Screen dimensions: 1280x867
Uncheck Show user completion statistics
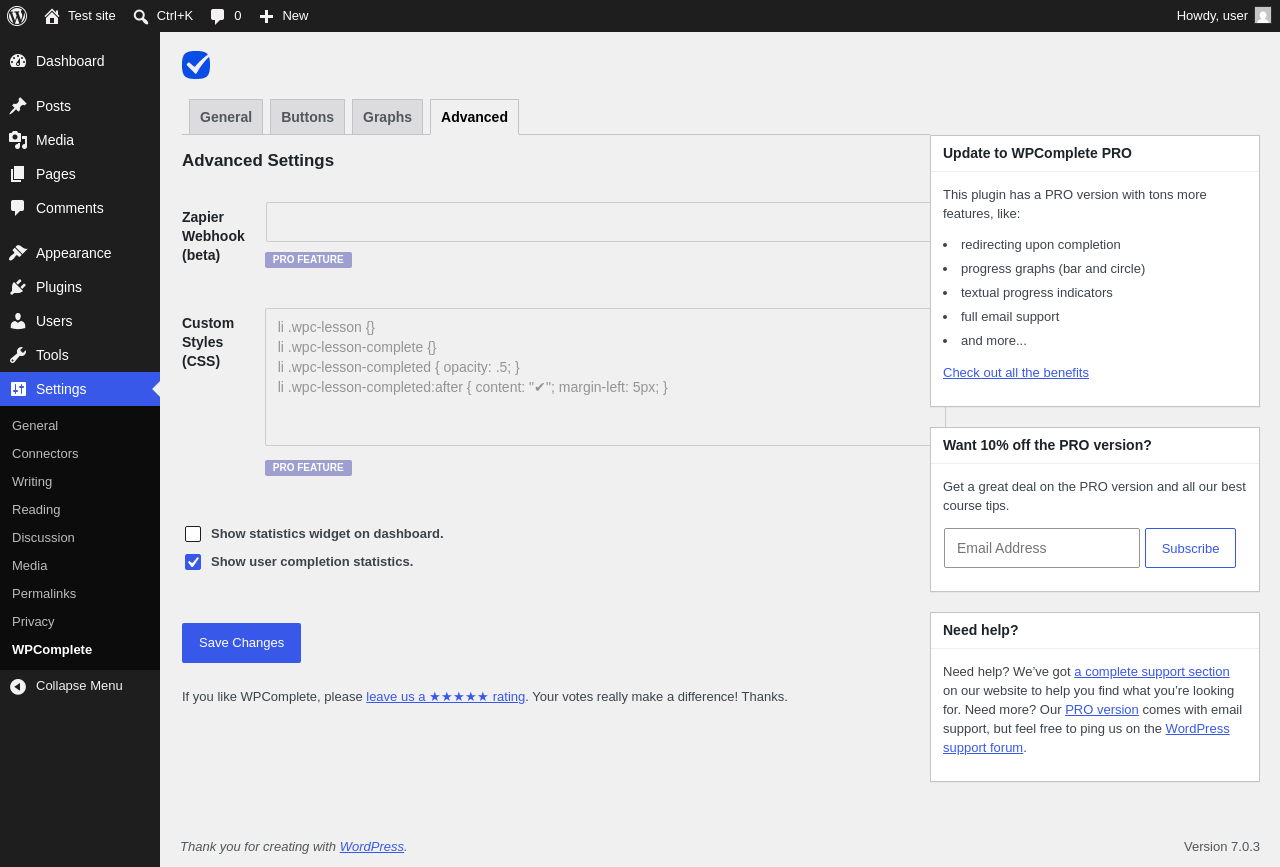[193, 562]
